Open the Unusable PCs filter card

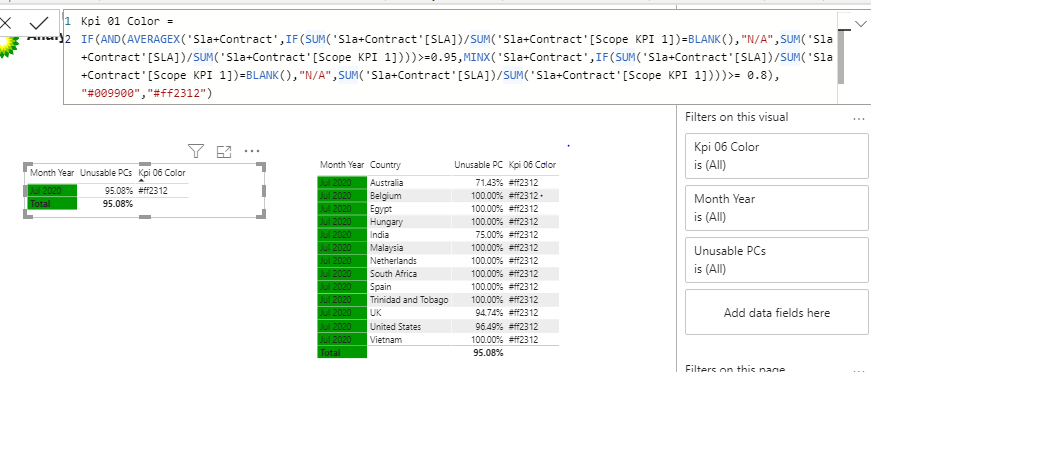777,260
